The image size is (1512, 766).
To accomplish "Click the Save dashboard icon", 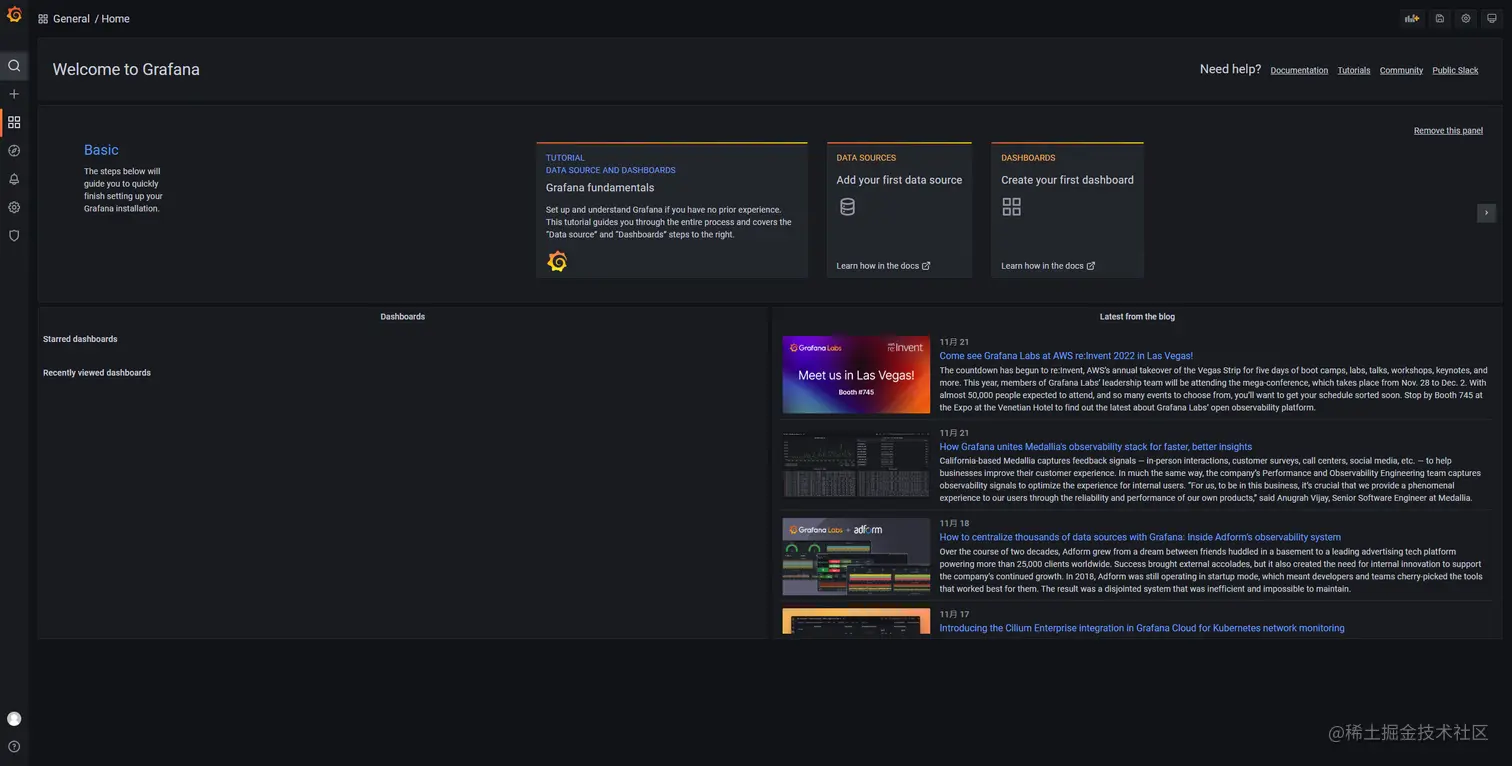I will [x=1440, y=18].
